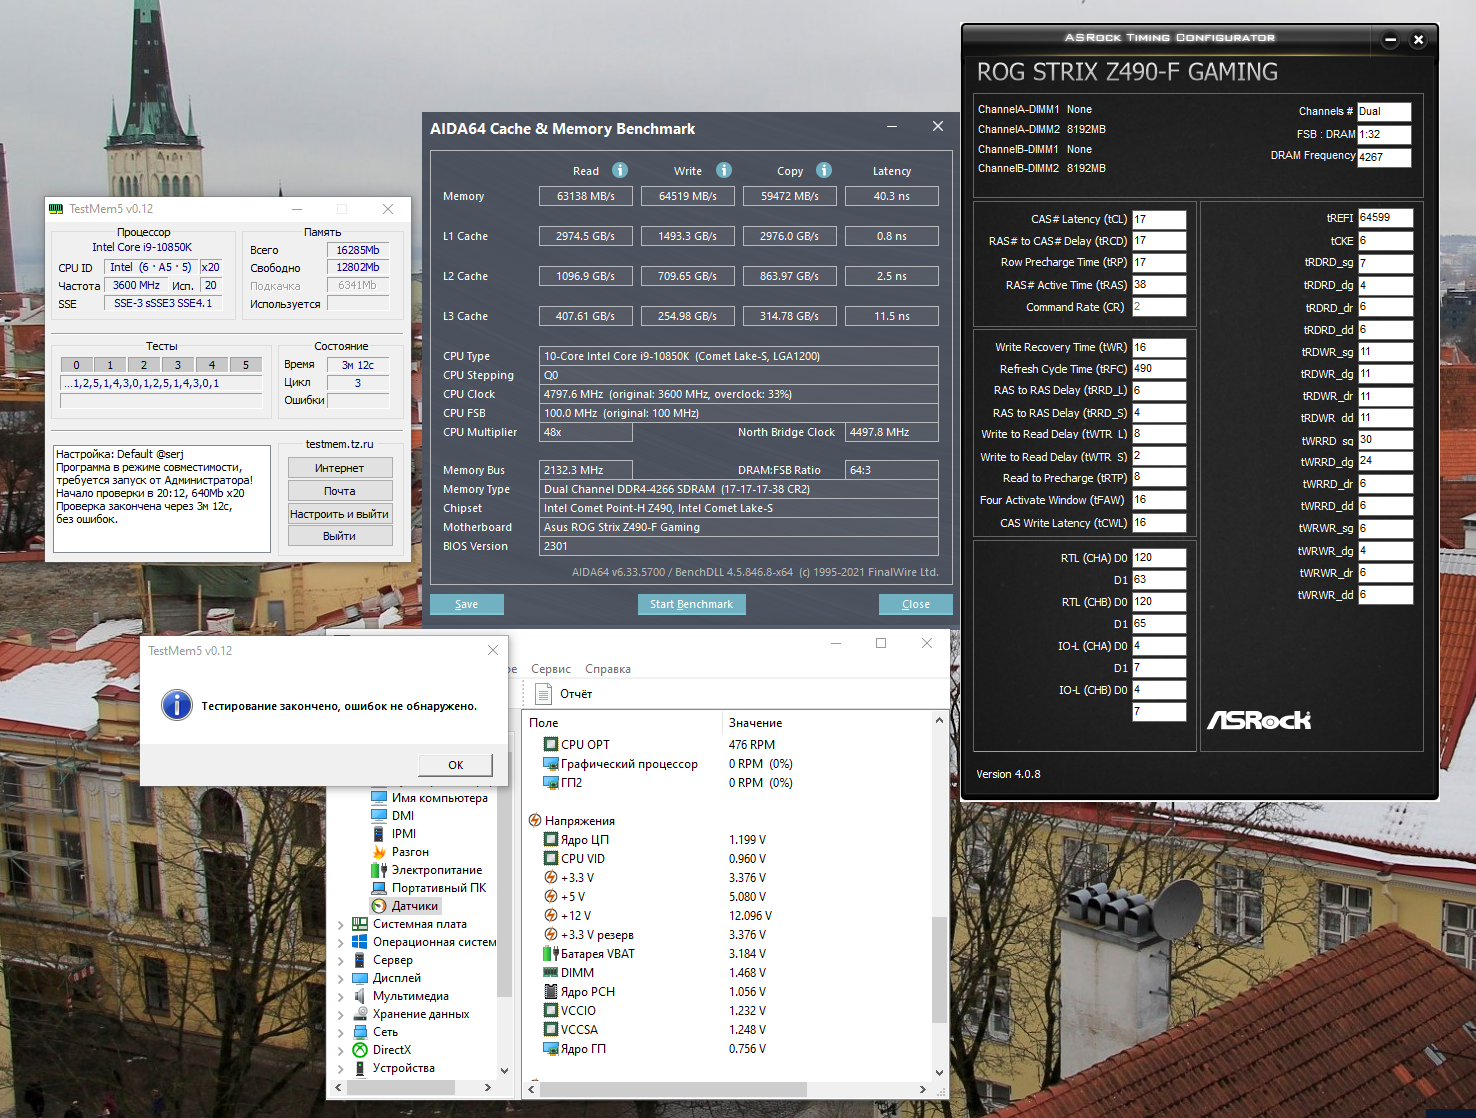
Task: Click Close button in AIDA64 benchmark
Action: 916,604
